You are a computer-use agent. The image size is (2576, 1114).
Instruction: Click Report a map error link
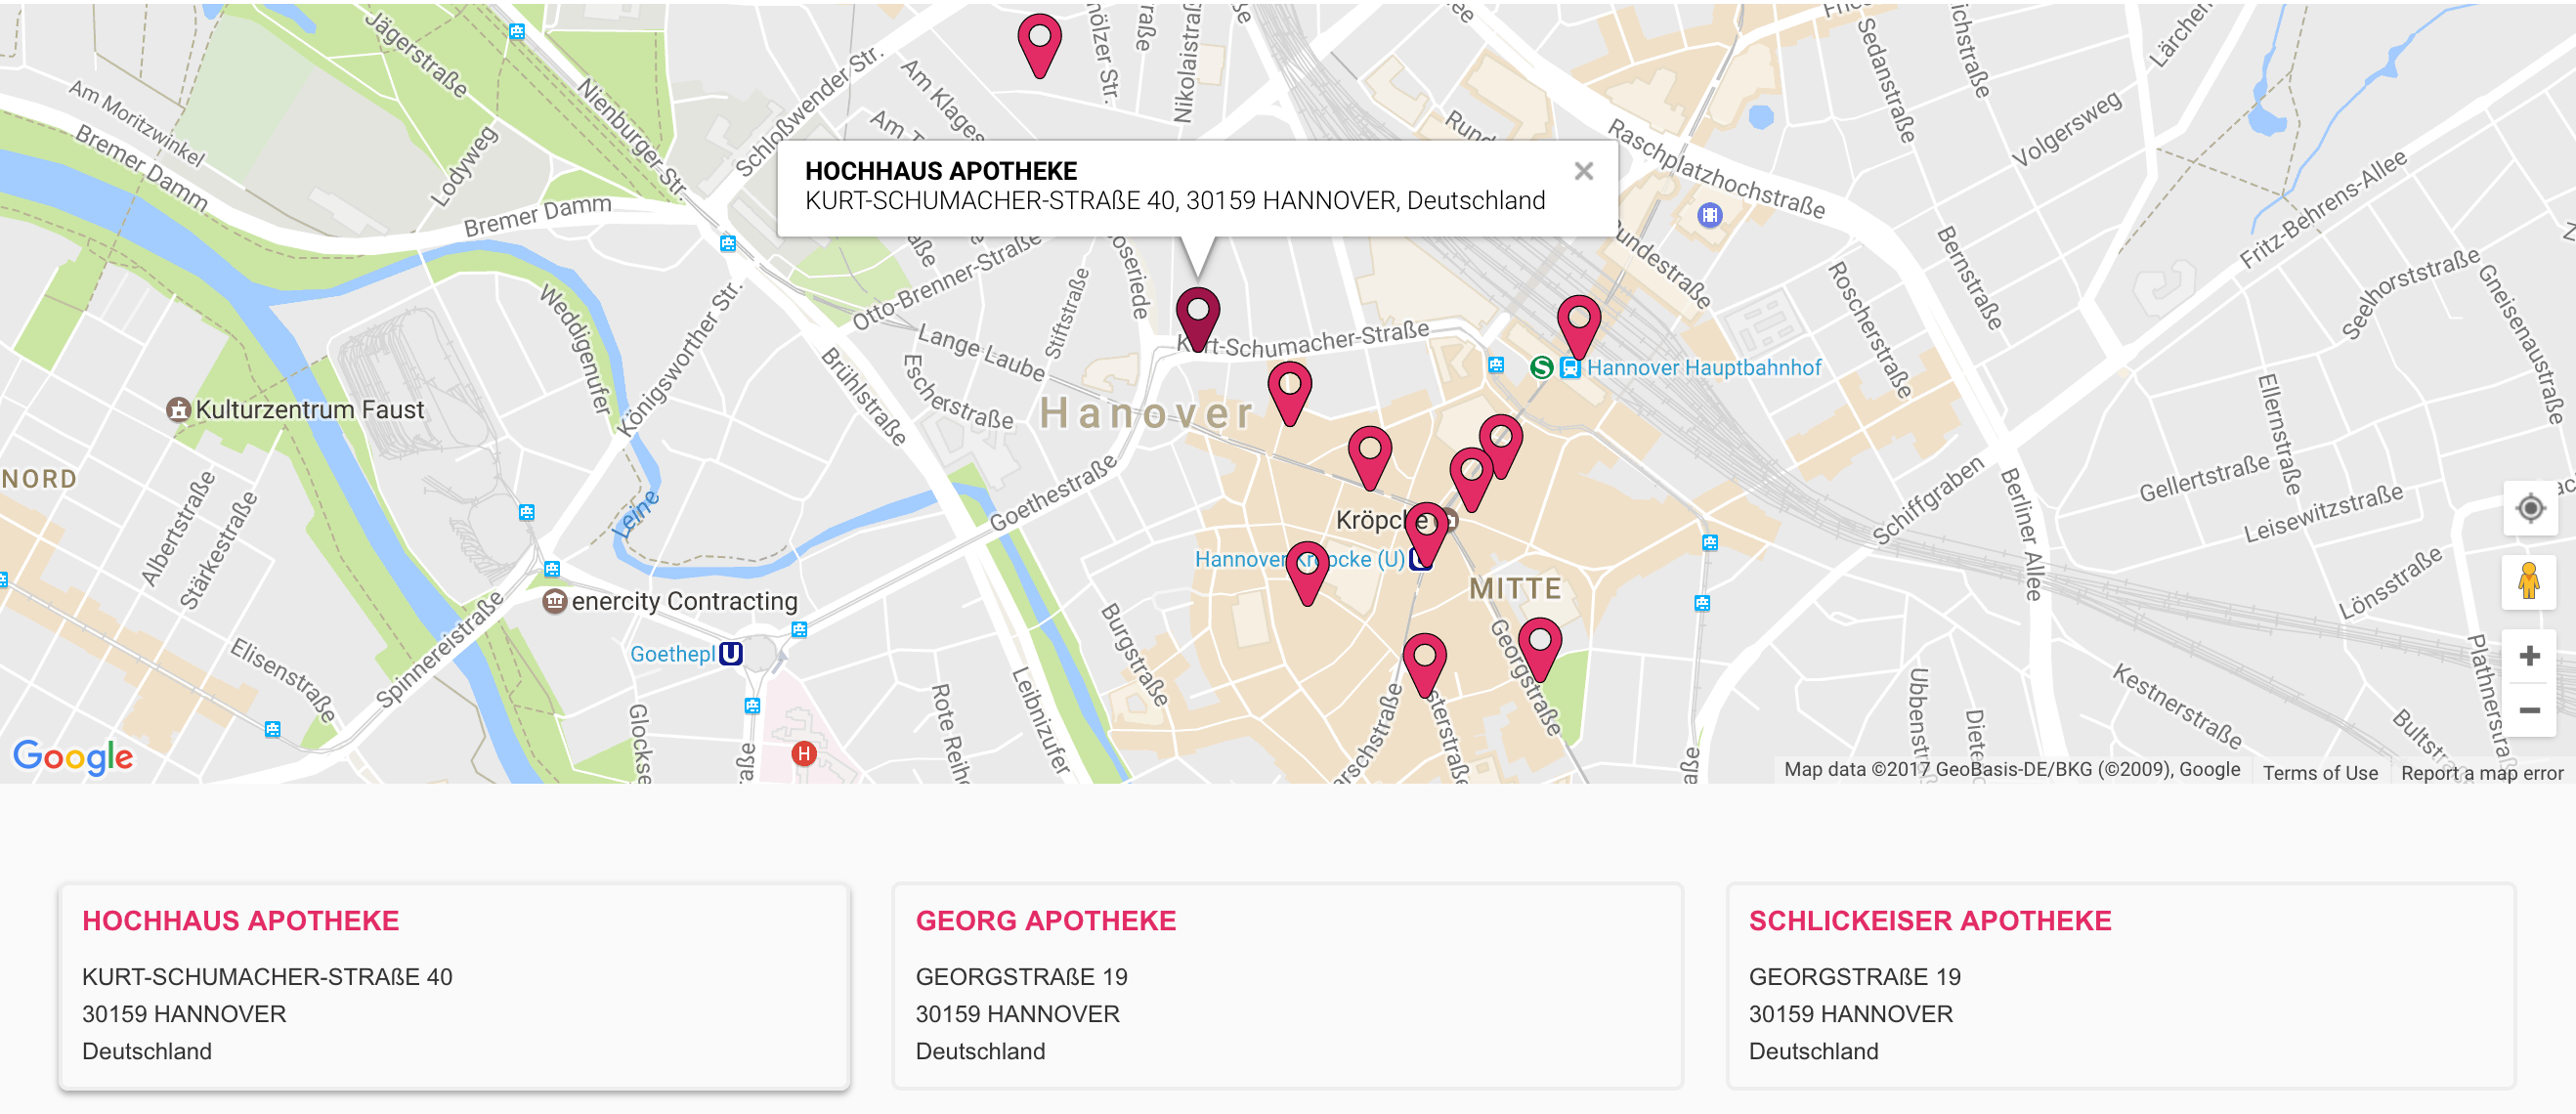2482,772
